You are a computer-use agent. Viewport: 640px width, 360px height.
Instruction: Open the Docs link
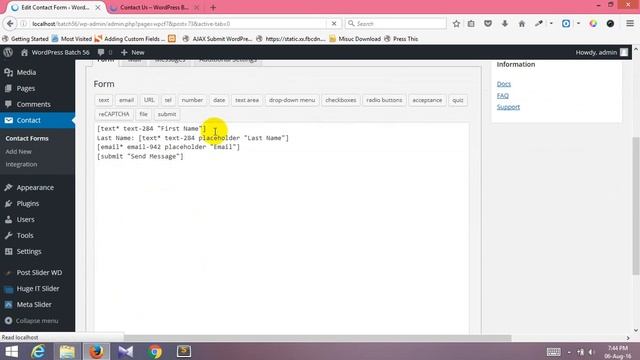click(504, 84)
